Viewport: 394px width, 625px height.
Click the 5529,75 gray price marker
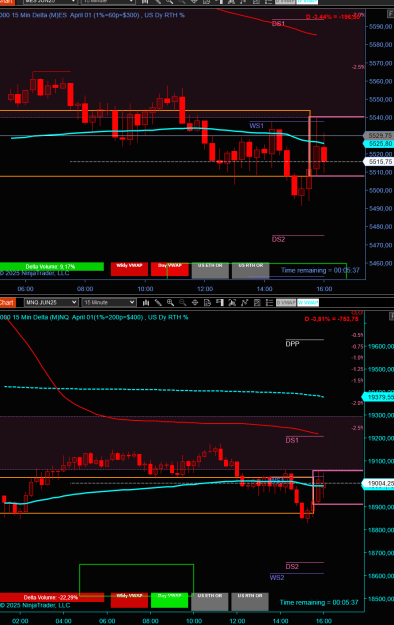point(379,136)
